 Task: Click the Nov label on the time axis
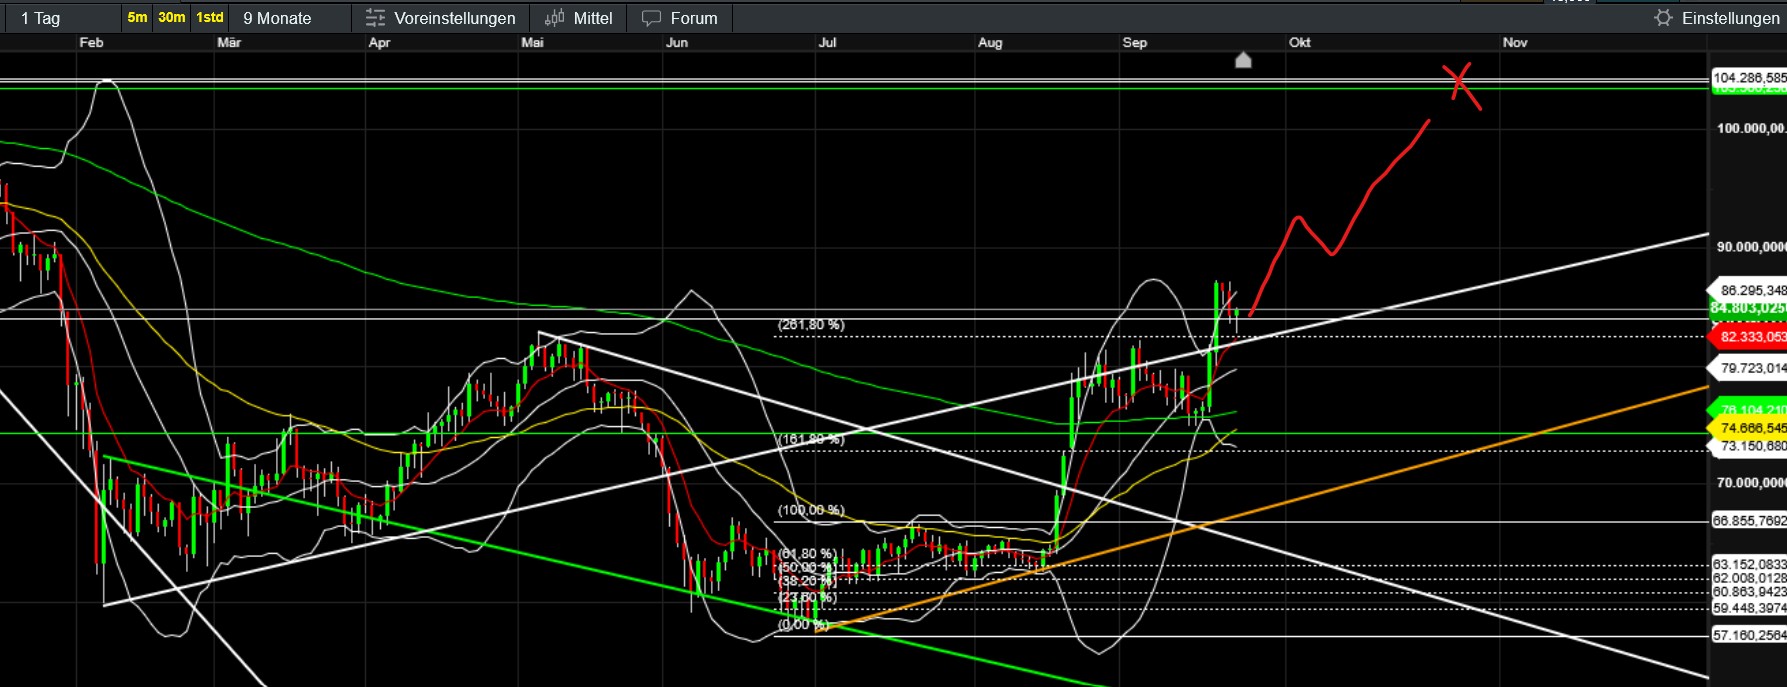tap(1515, 42)
